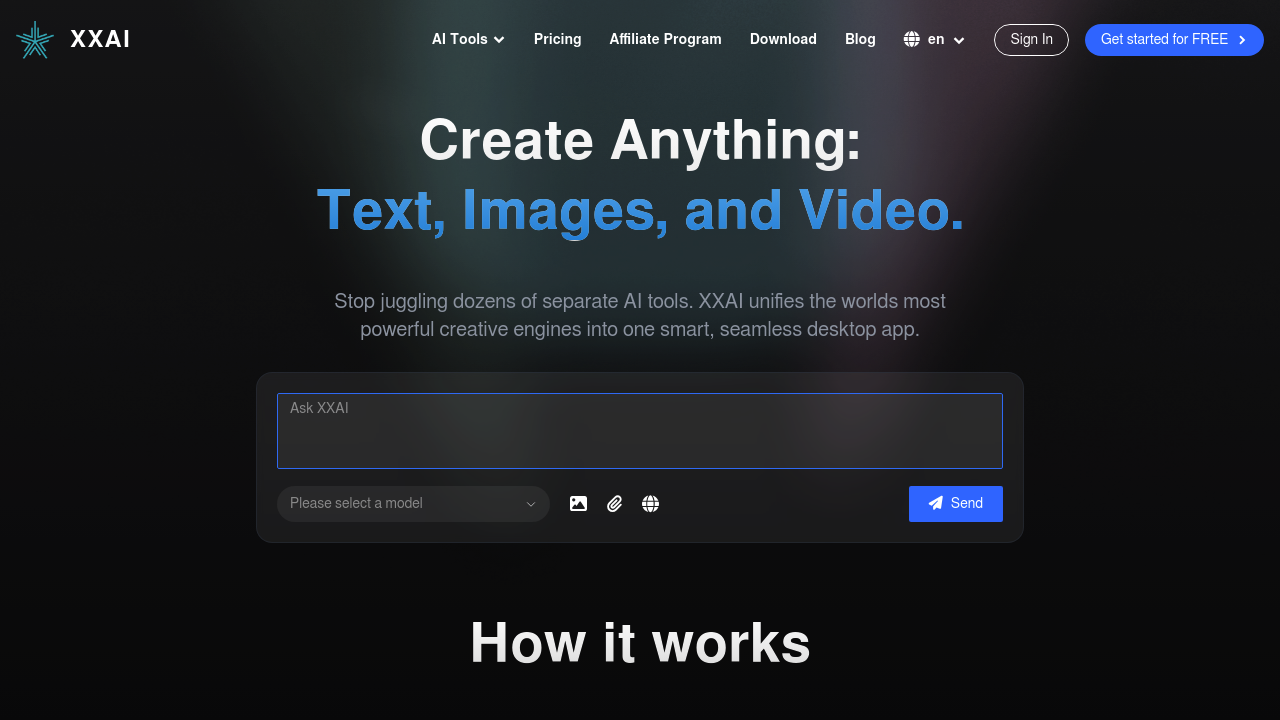The image size is (1280, 720).
Task: Click the paperclip attachment icon
Action: [615, 504]
